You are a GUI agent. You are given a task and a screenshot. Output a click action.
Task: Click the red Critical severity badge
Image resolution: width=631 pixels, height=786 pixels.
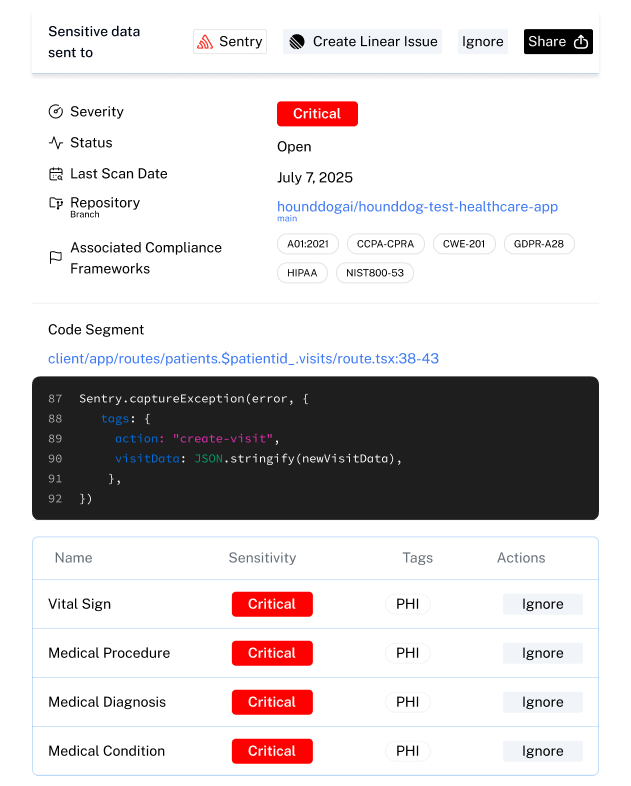coord(317,114)
